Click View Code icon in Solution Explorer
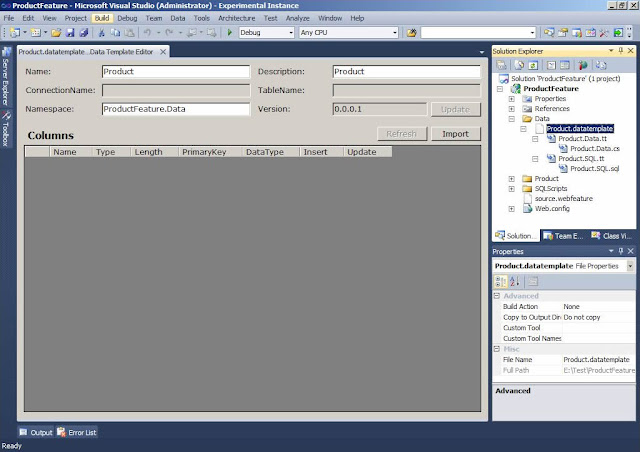 (551, 65)
